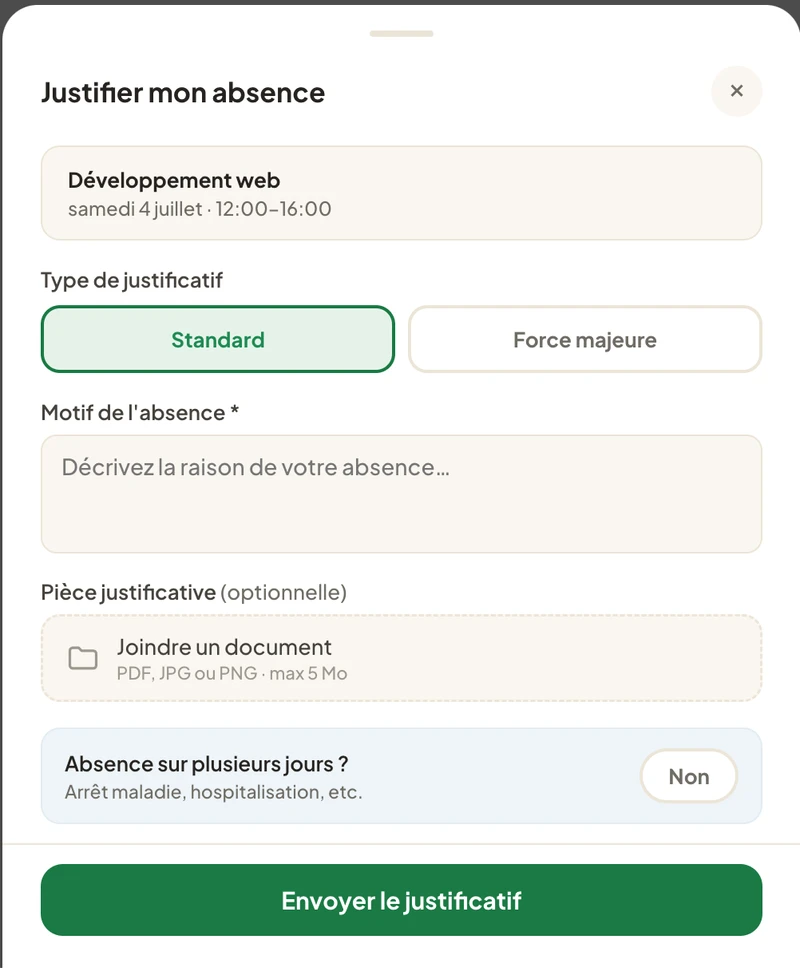The width and height of the screenshot is (800, 968).
Task: Open the Joindre un document upload zone
Action: pos(401,658)
